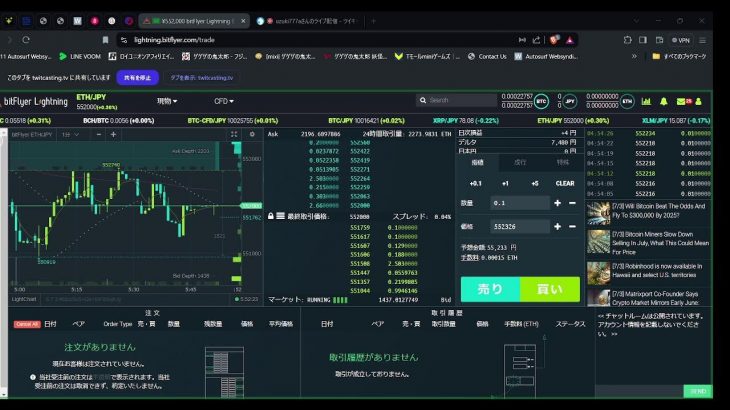Screen dimensions: 730x410
Task: Click the BTC balance circle icon
Action: [x=541, y=101]
